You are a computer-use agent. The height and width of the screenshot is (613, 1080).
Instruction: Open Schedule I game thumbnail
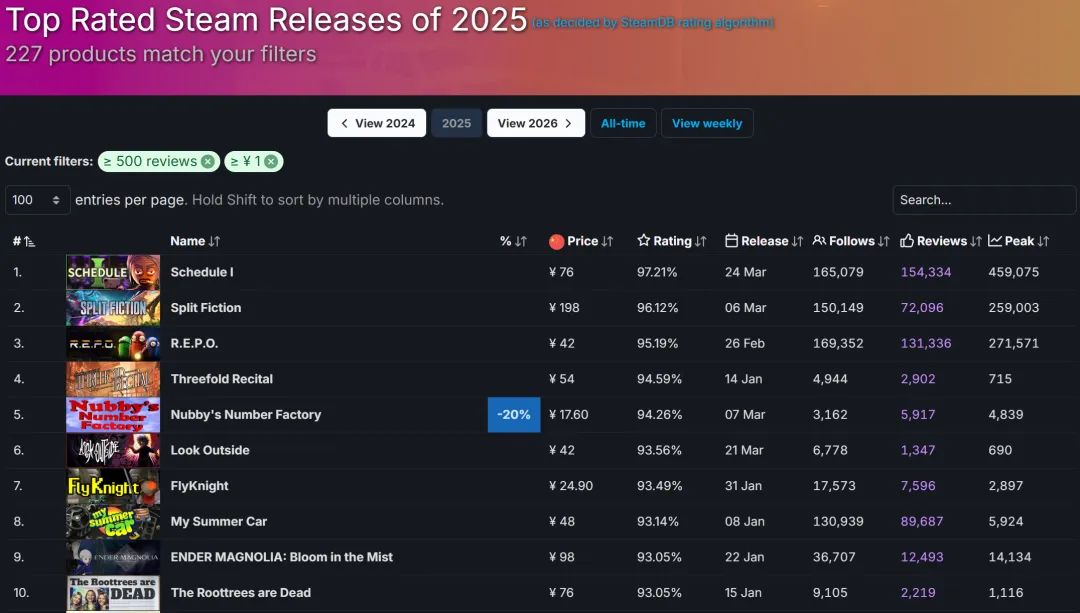(113, 272)
